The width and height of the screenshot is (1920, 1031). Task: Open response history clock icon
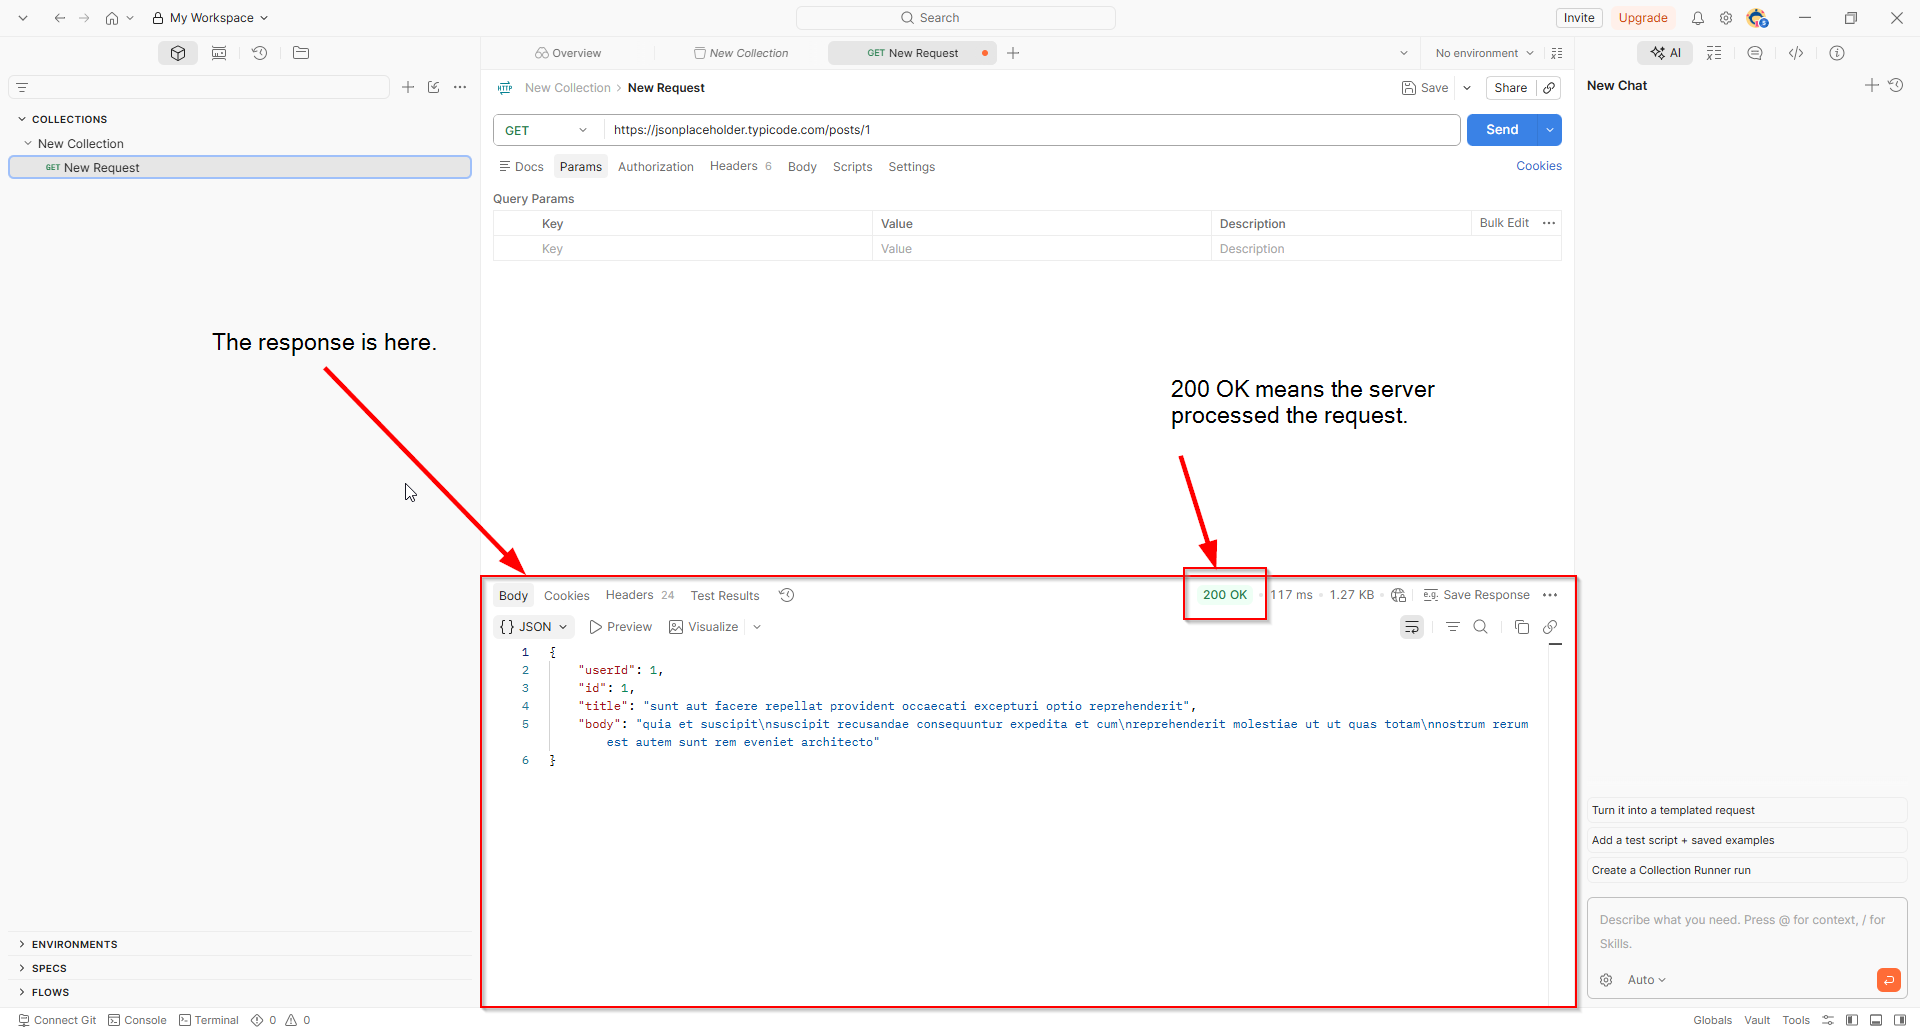(x=787, y=595)
